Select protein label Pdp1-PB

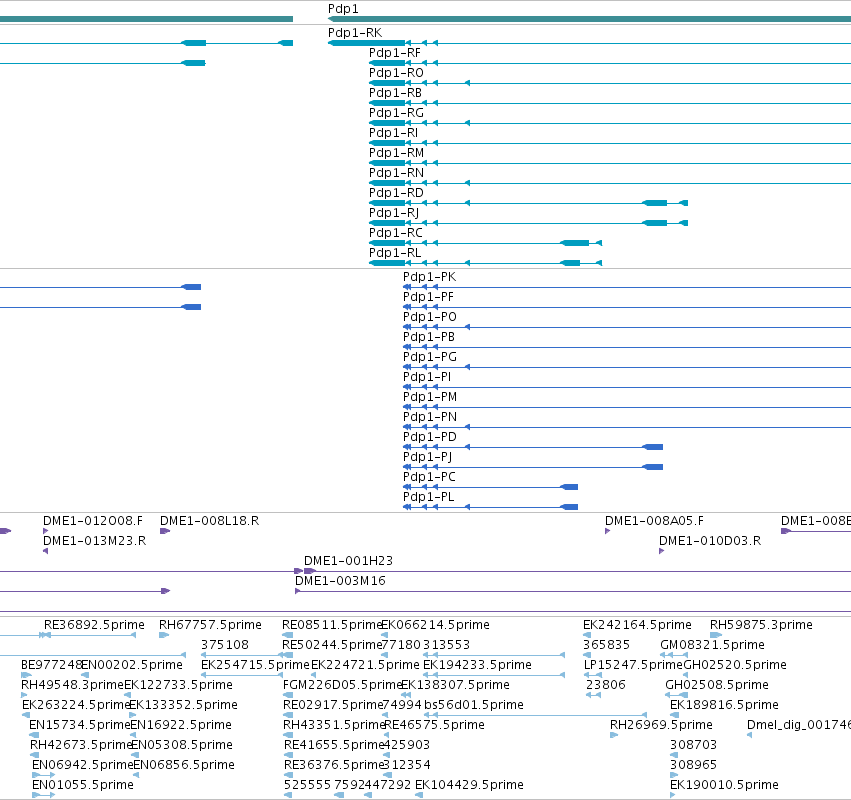click(429, 337)
